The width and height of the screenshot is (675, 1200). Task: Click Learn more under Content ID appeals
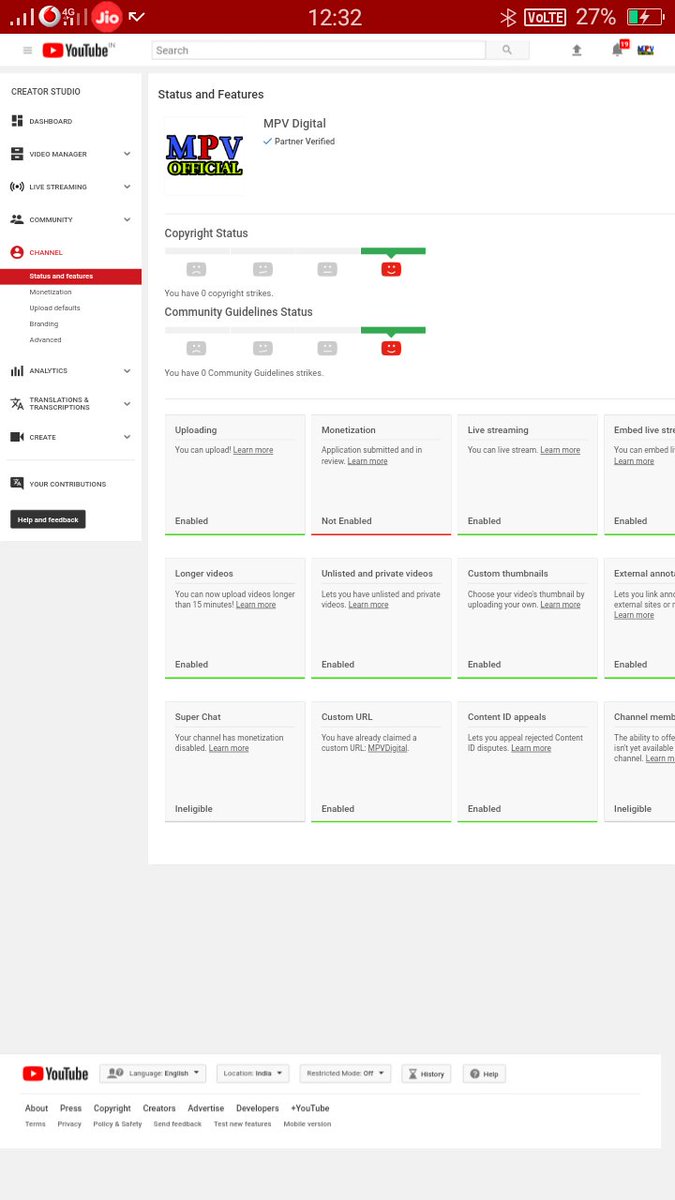coord(531,748)
